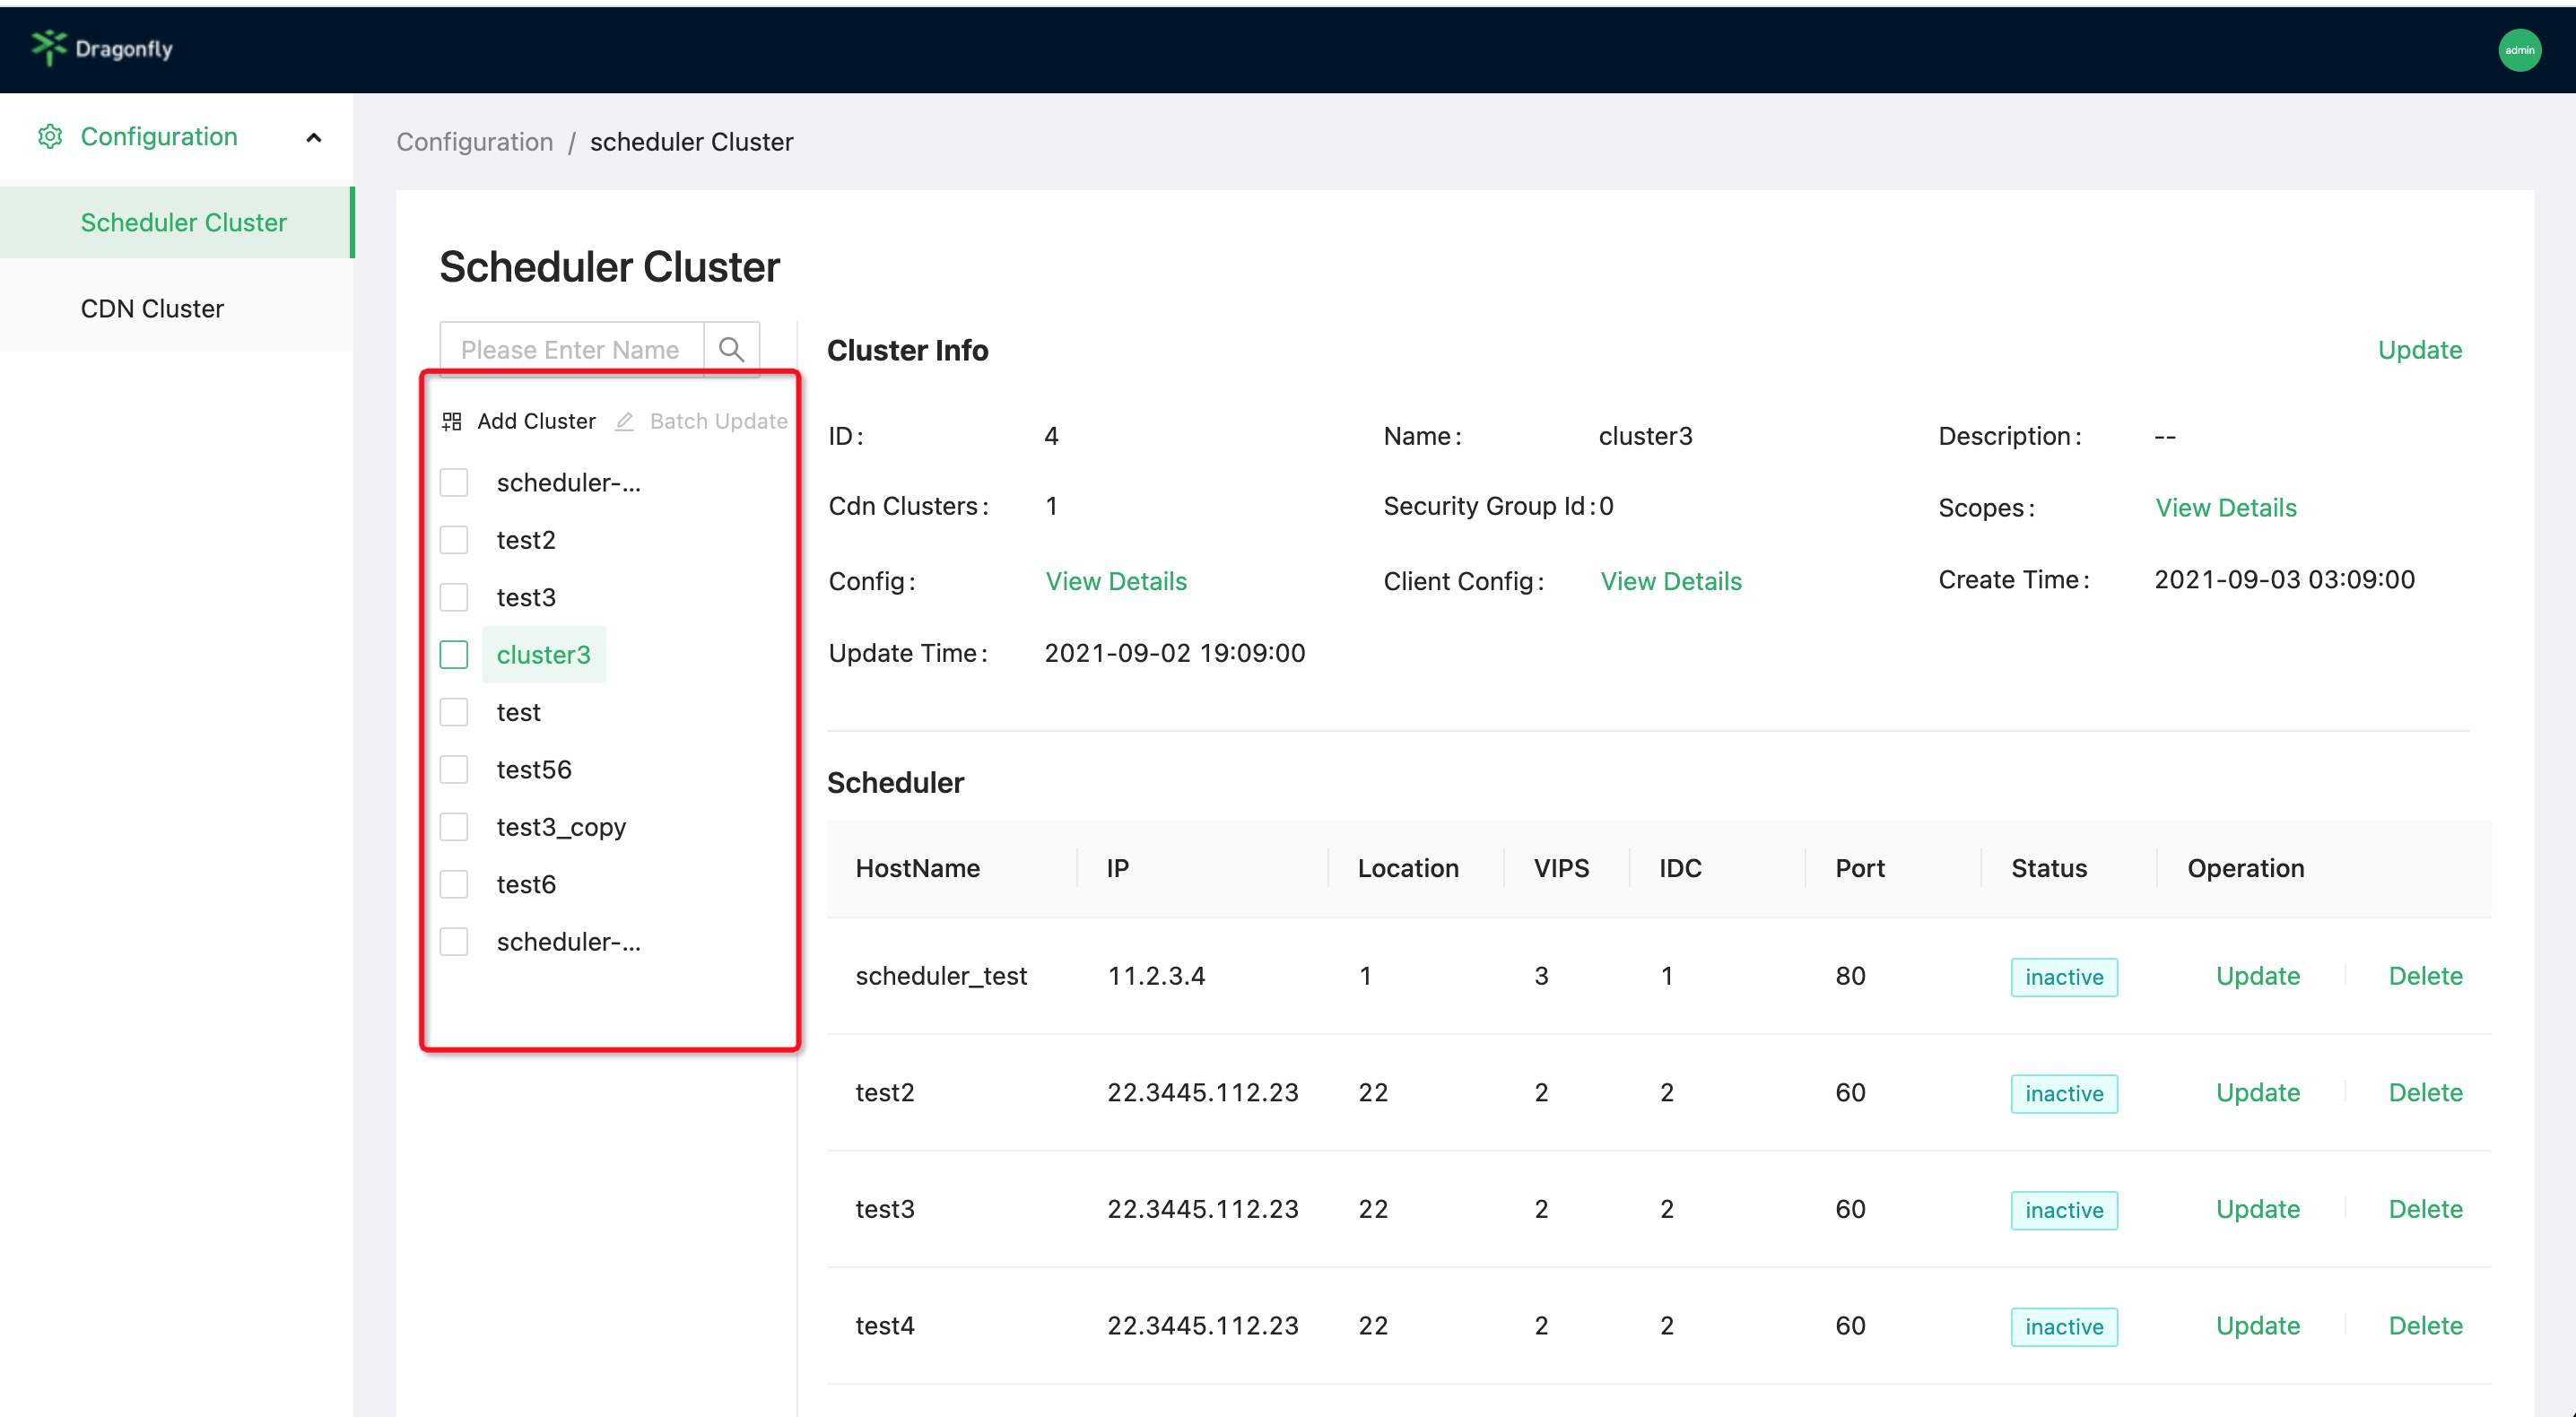Focus the Please Enter Name search field
Viewport: 2576px width, 1417px height.
click(570, 349)
